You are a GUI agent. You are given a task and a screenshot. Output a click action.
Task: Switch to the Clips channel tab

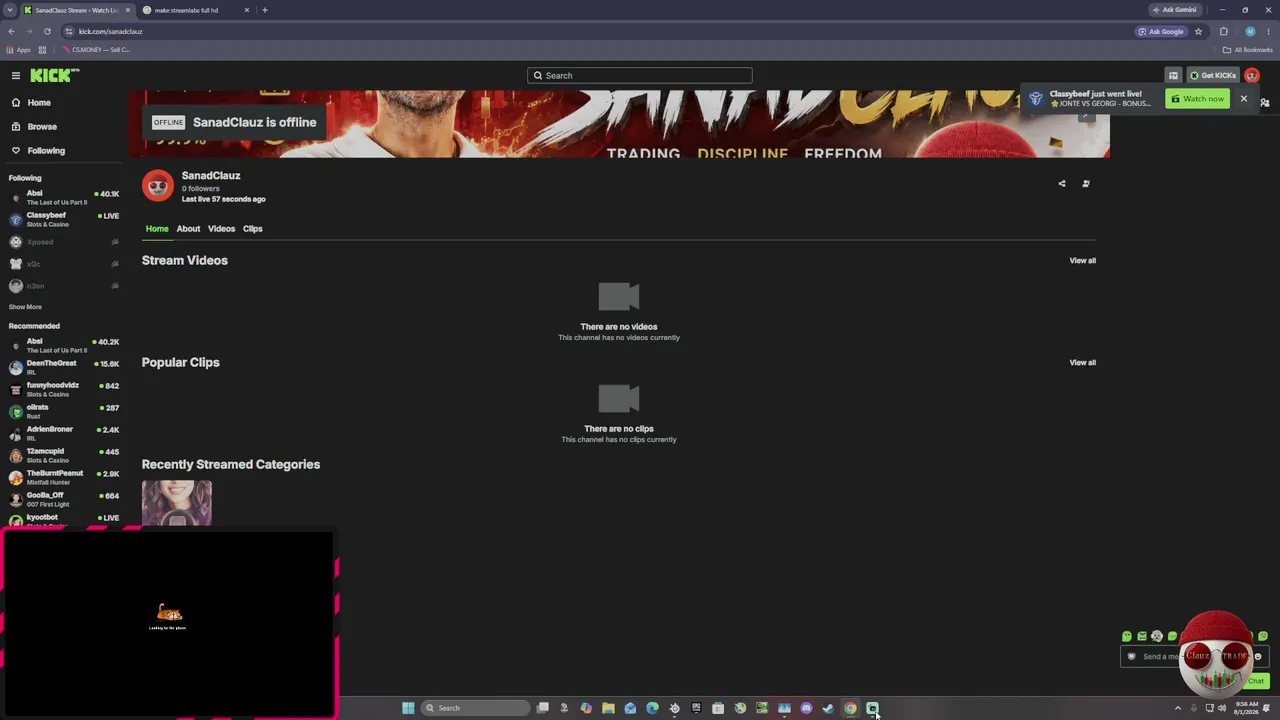pos(252,229)
